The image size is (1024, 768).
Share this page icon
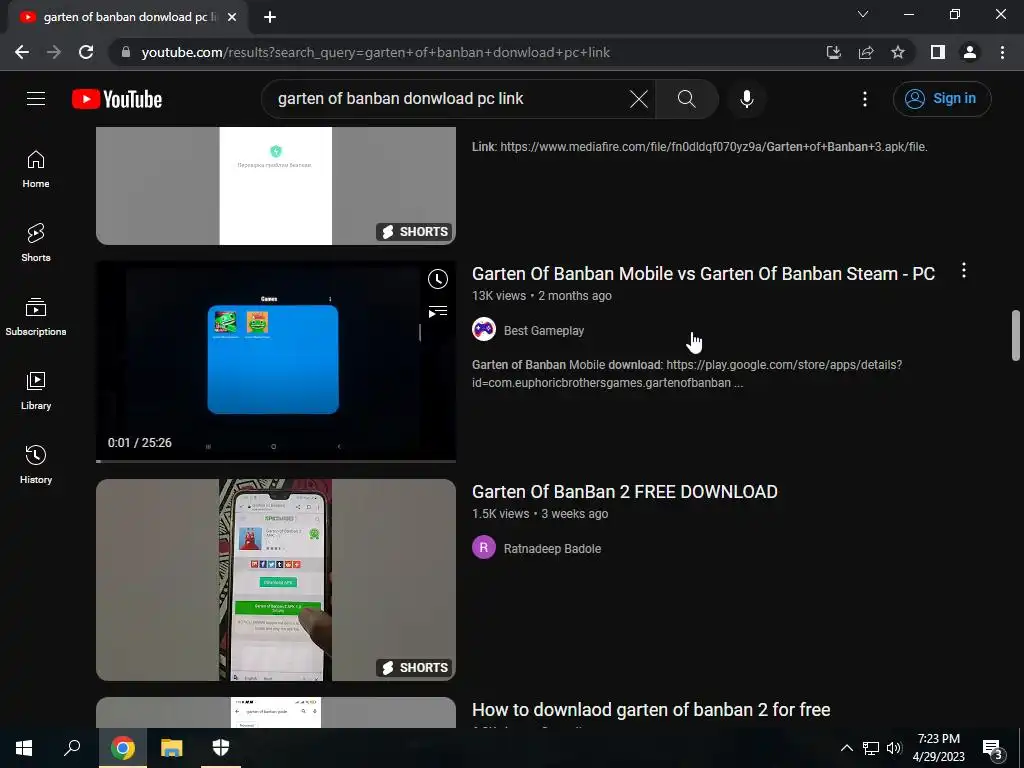point(866,52)
